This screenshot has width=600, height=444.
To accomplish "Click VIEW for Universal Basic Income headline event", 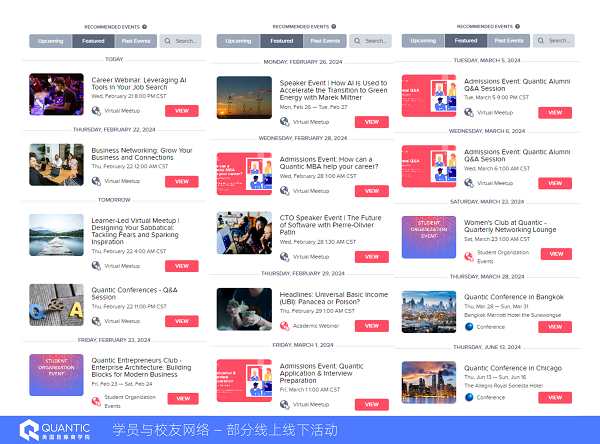I will 372,326.
